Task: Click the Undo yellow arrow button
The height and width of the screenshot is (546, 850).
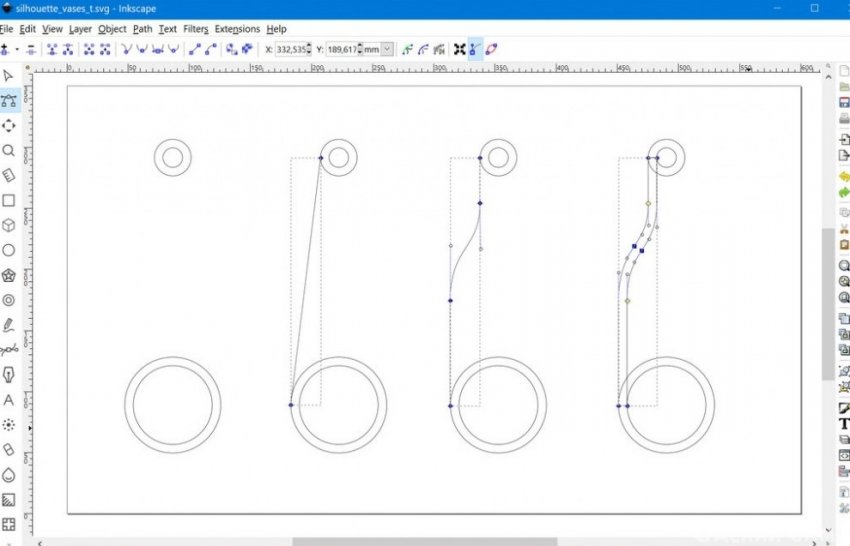Action: [844, 176]
